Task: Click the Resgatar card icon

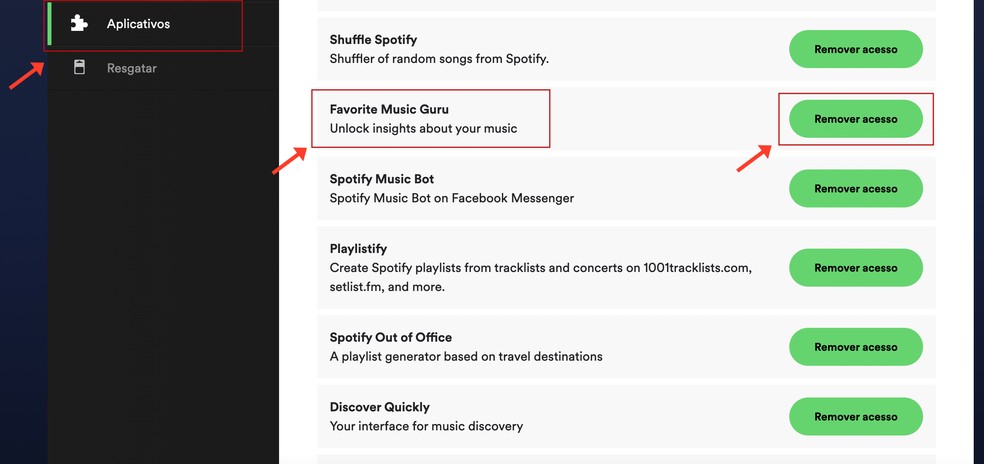Action: [x=79, y=68]
